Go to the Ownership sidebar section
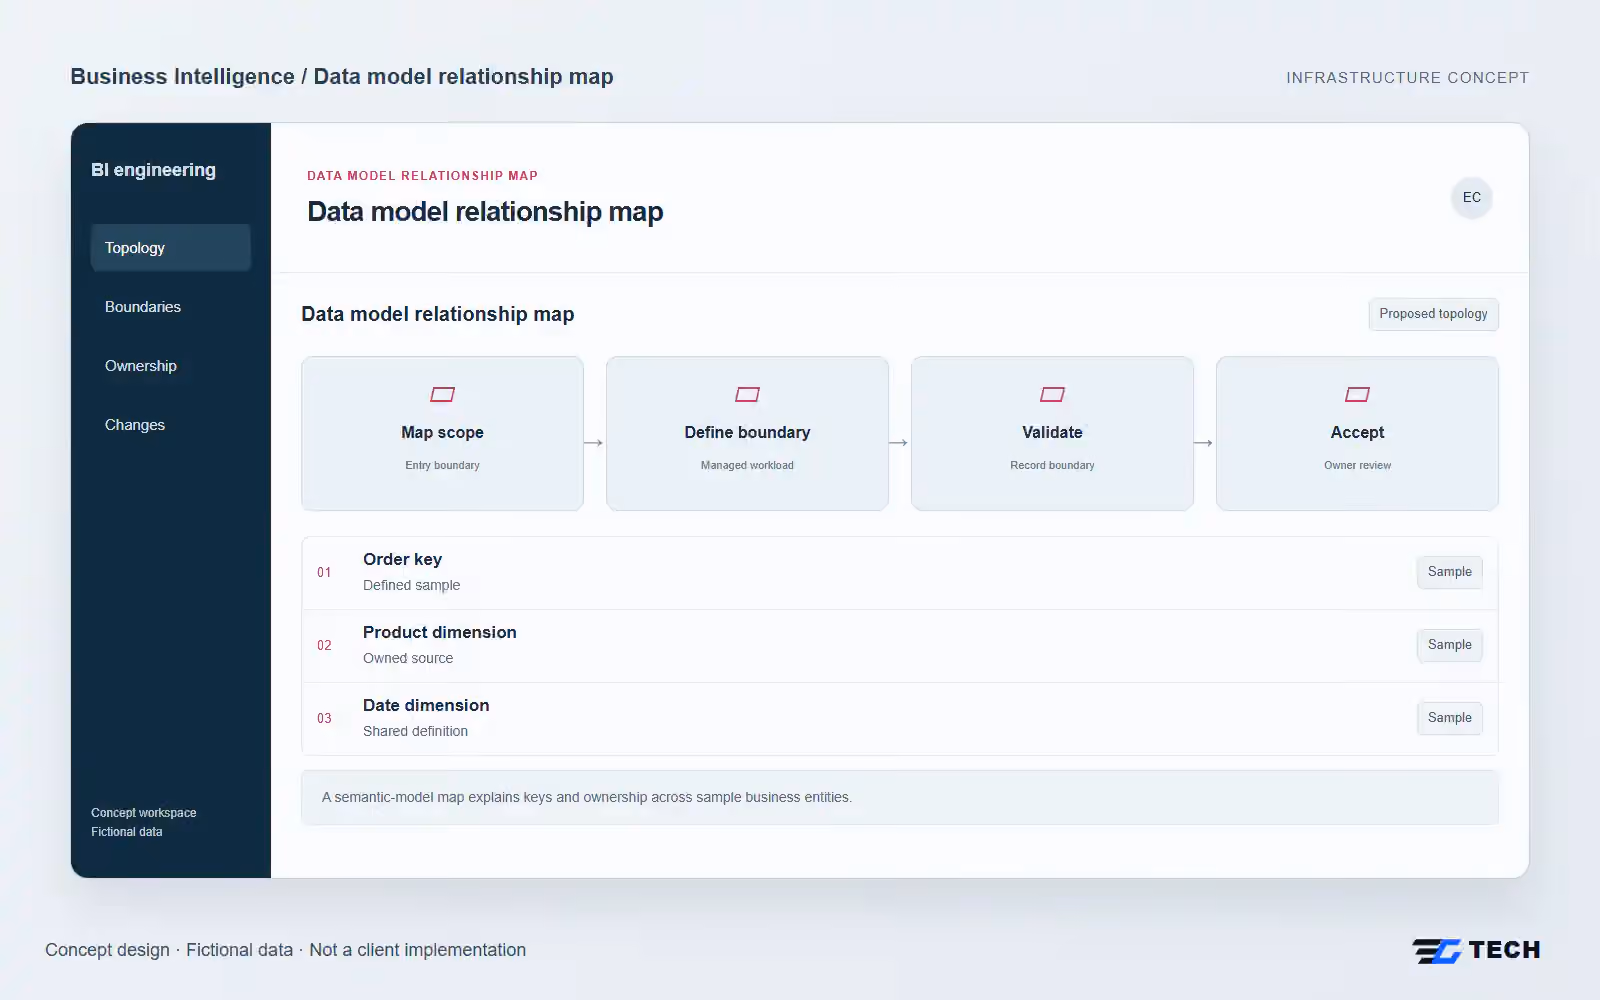The height and width of the screenshot is (1000, 1600). pos(171,366)
